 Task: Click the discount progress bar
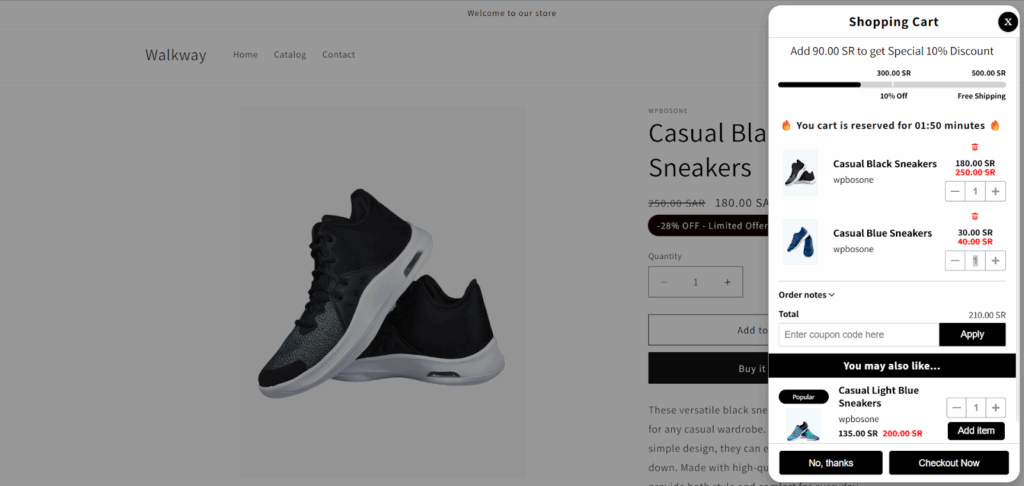(892, 84)
